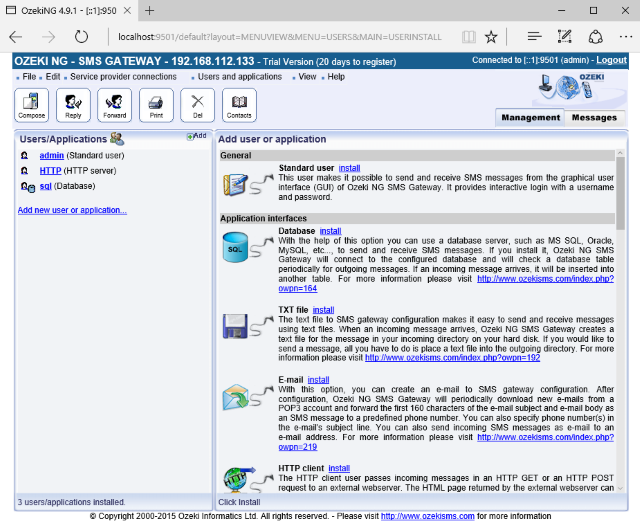This screenshot has width=640, height=526.
Task: Open the Make a Web Note tool
Action: pyautogui.click(x=564, y=37)
